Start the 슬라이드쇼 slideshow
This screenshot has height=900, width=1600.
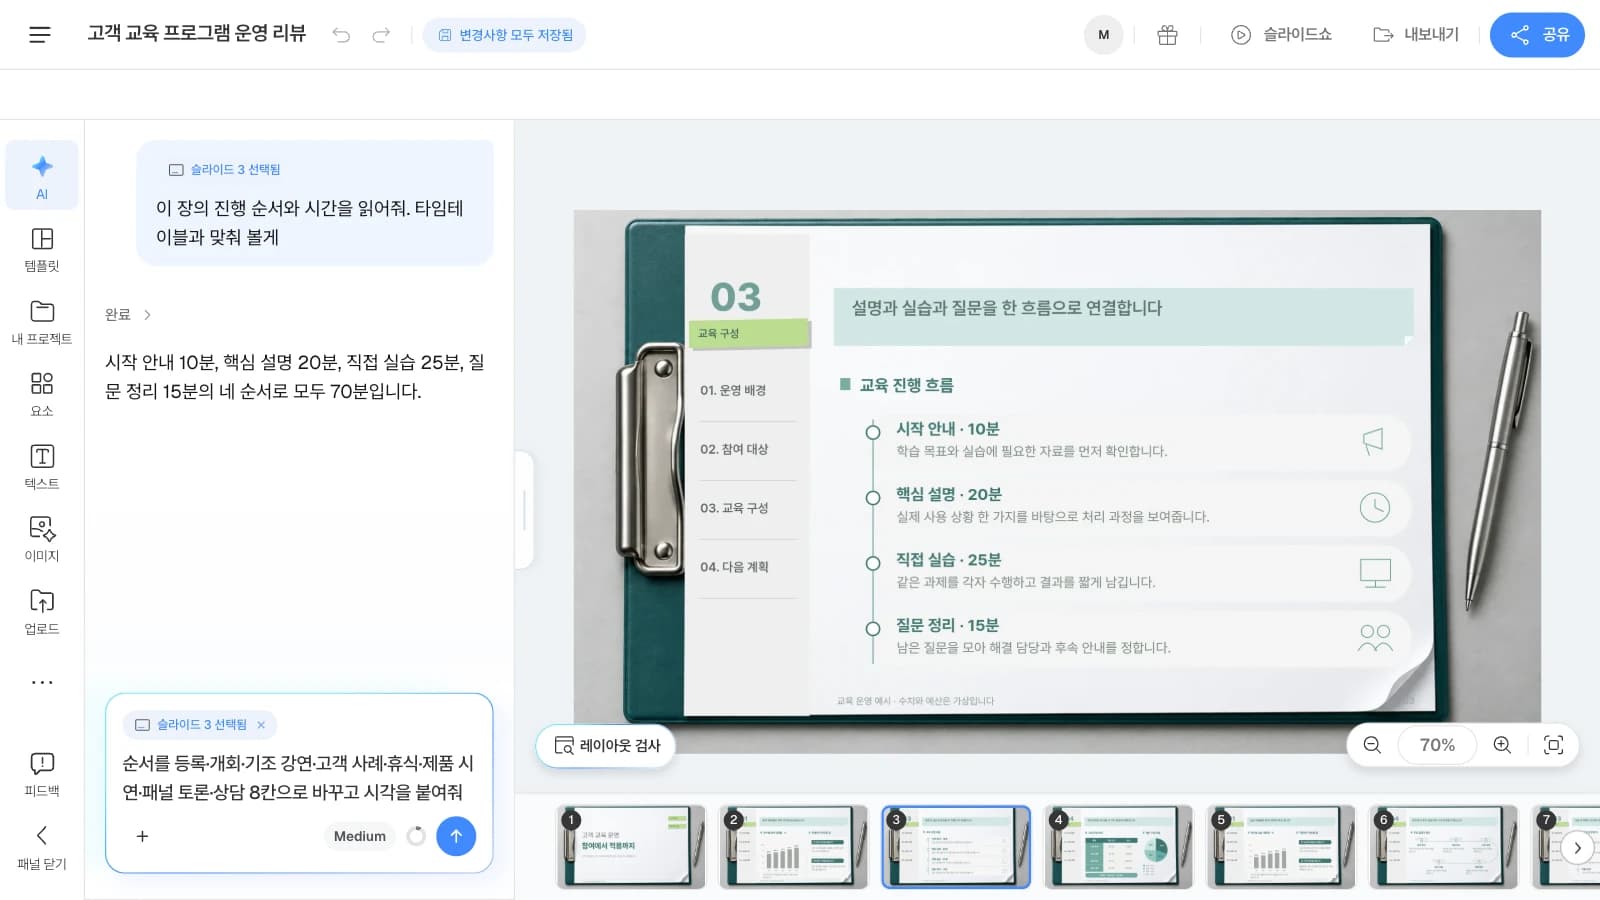click(x=1281, y=35)
